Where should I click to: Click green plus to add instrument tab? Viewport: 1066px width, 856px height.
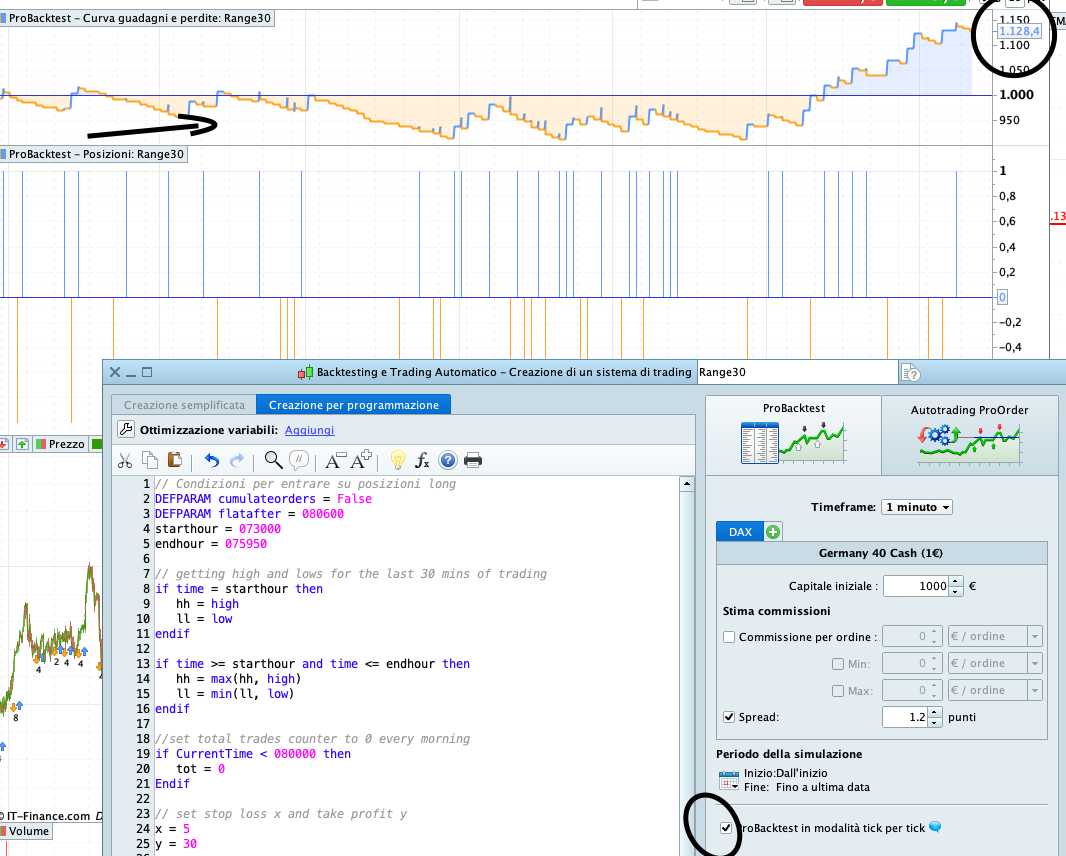point(773,532)
